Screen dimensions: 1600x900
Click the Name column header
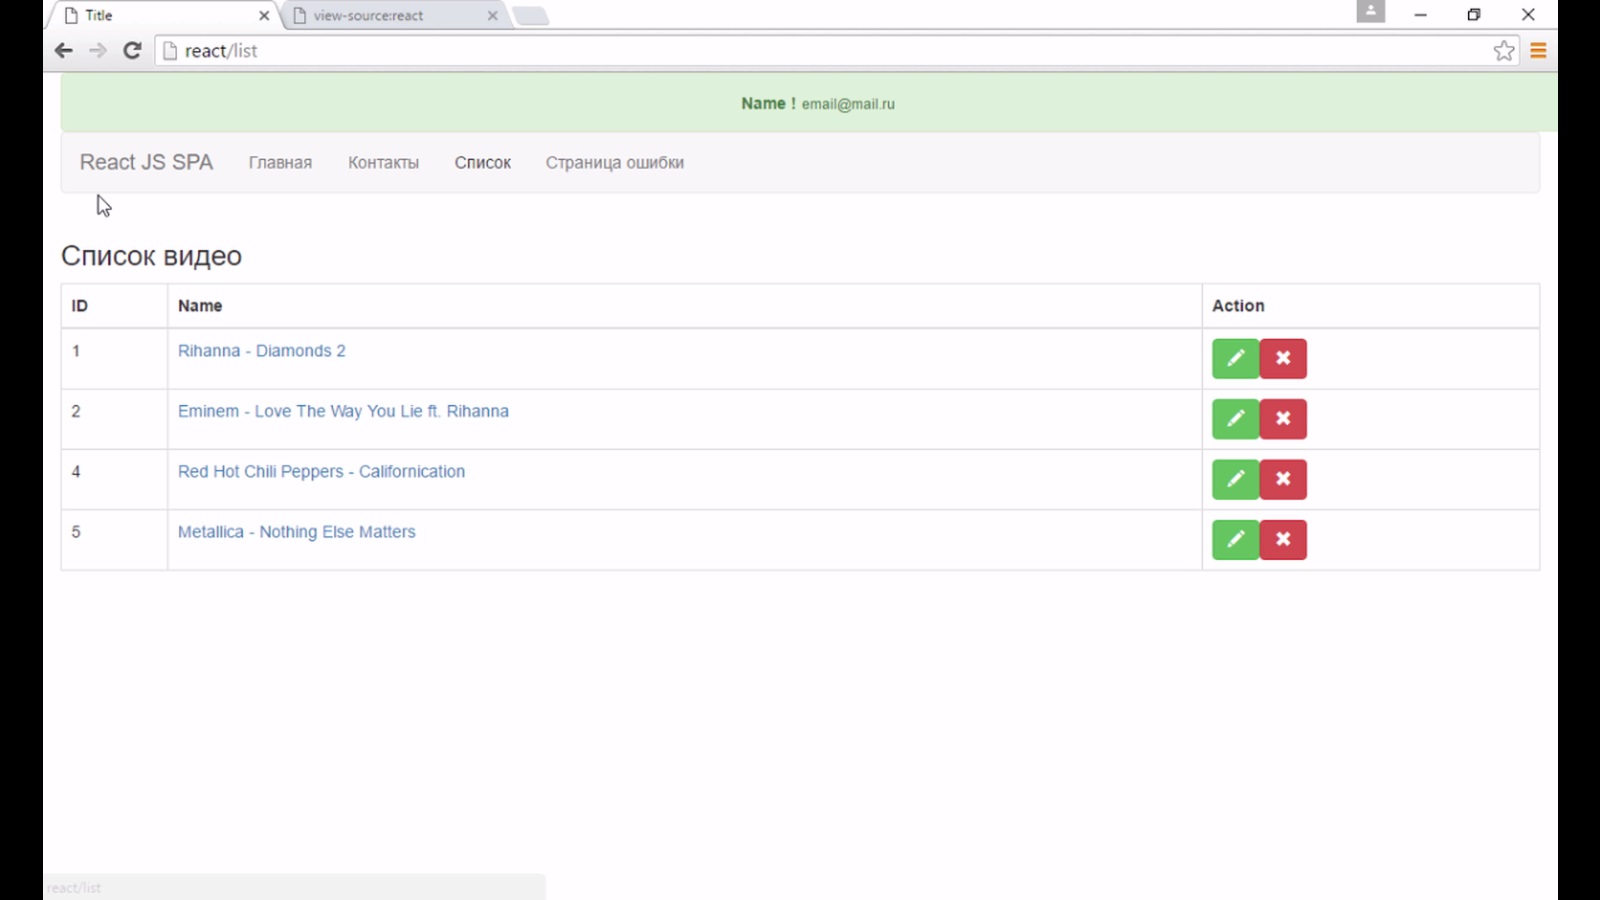pyautogui.click(x=684, y=306)
